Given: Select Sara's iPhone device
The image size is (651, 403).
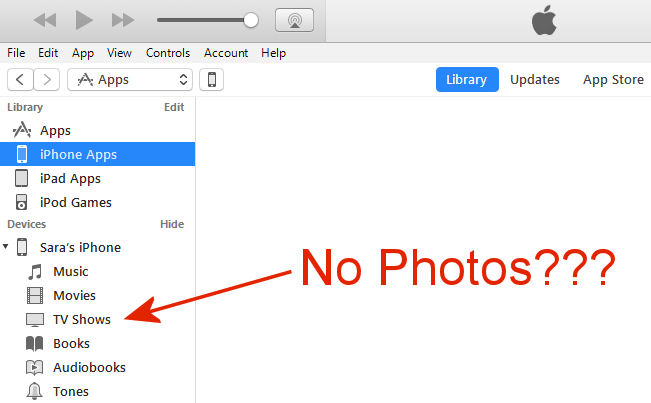Looking at the screenshot, I should [80, 247].
